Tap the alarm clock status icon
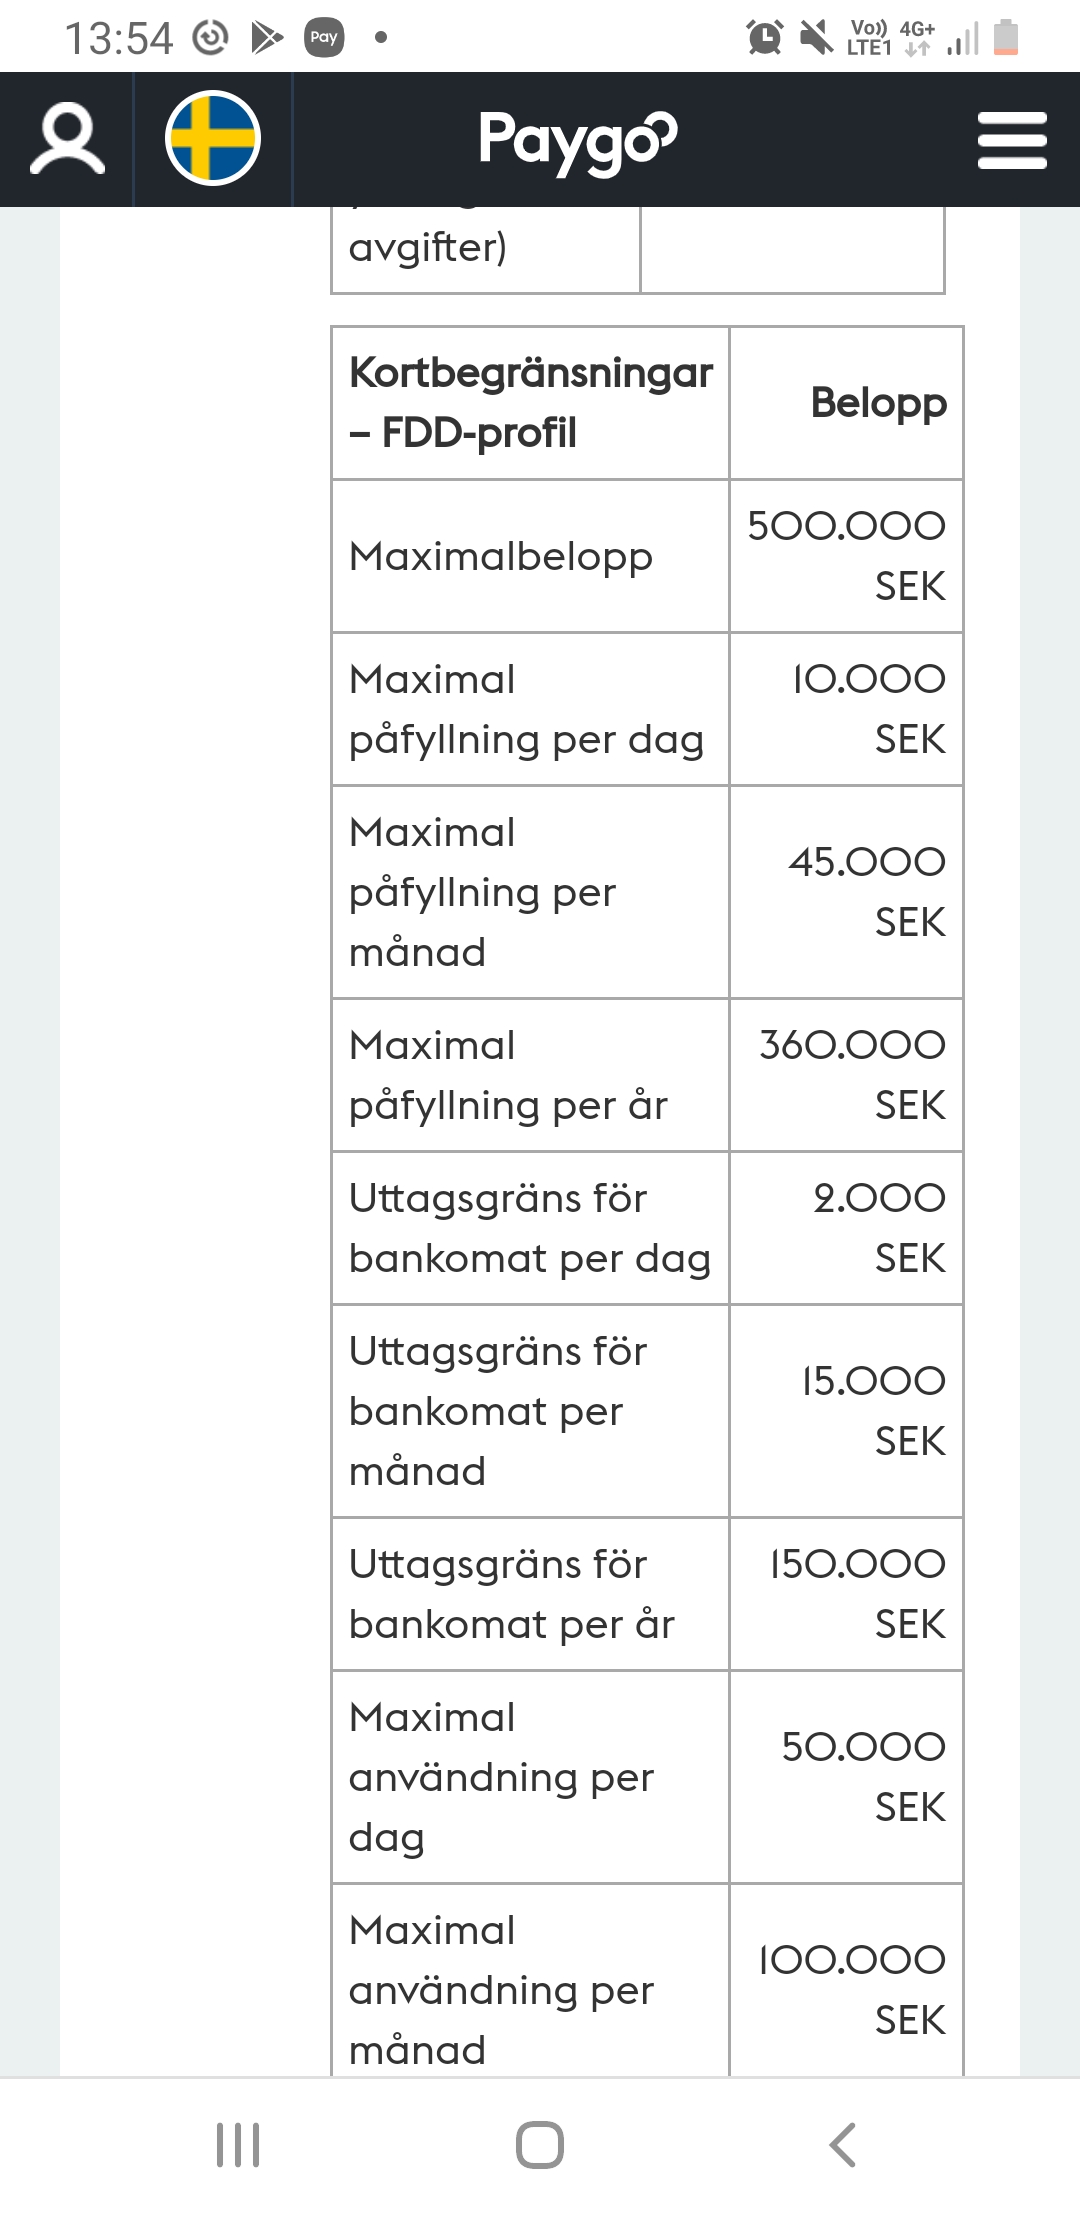Image resolution: width=1080 pixels, height=2220 pixels. (765, 38)
